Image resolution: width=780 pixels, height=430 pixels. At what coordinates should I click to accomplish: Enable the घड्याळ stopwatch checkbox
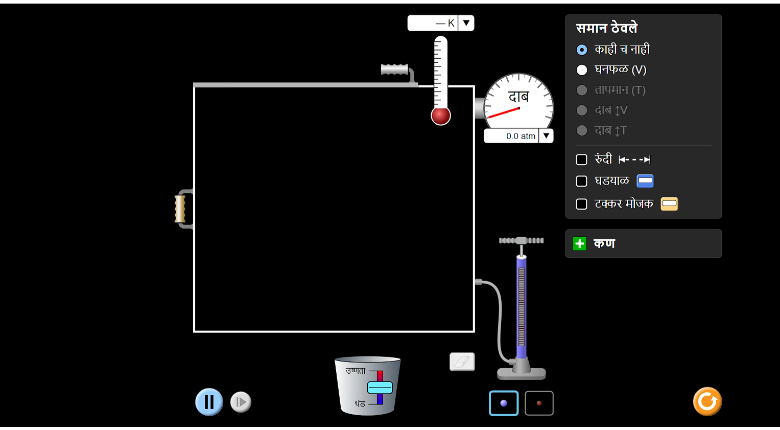(582, 181)
